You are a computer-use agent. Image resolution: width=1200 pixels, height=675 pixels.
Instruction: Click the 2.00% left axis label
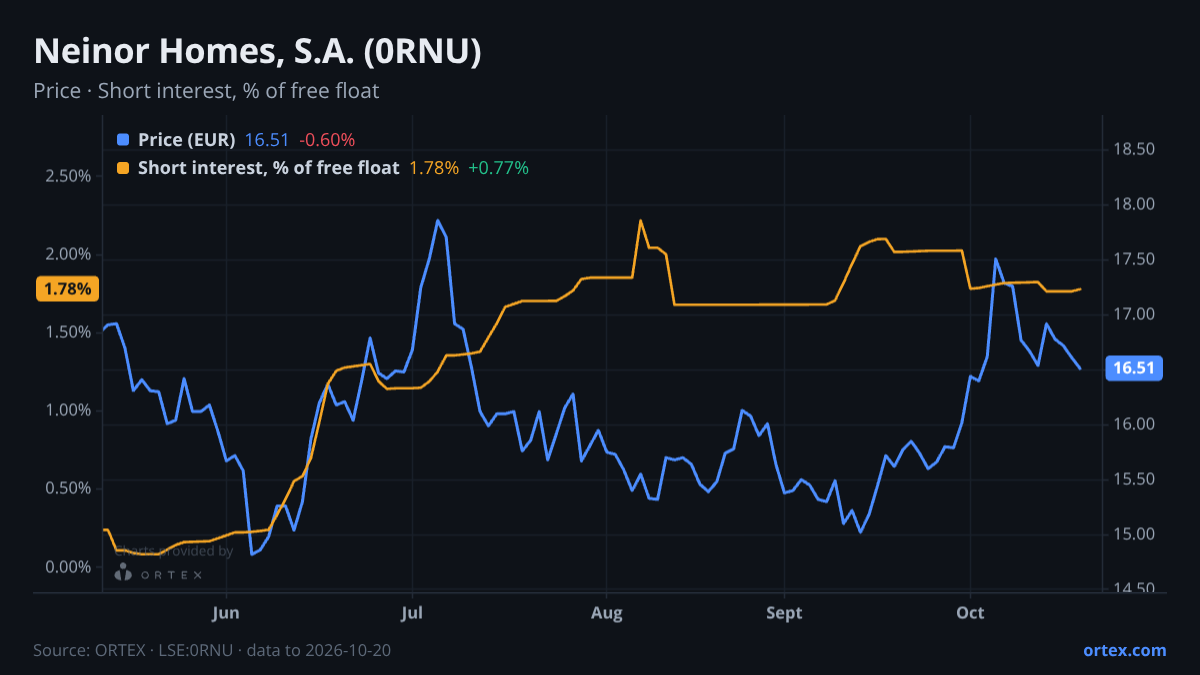[x=69, y=254]
